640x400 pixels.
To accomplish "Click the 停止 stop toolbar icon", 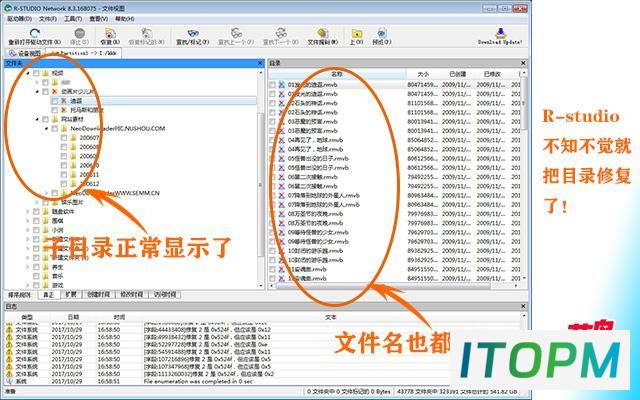I will (x=80, y=33).
